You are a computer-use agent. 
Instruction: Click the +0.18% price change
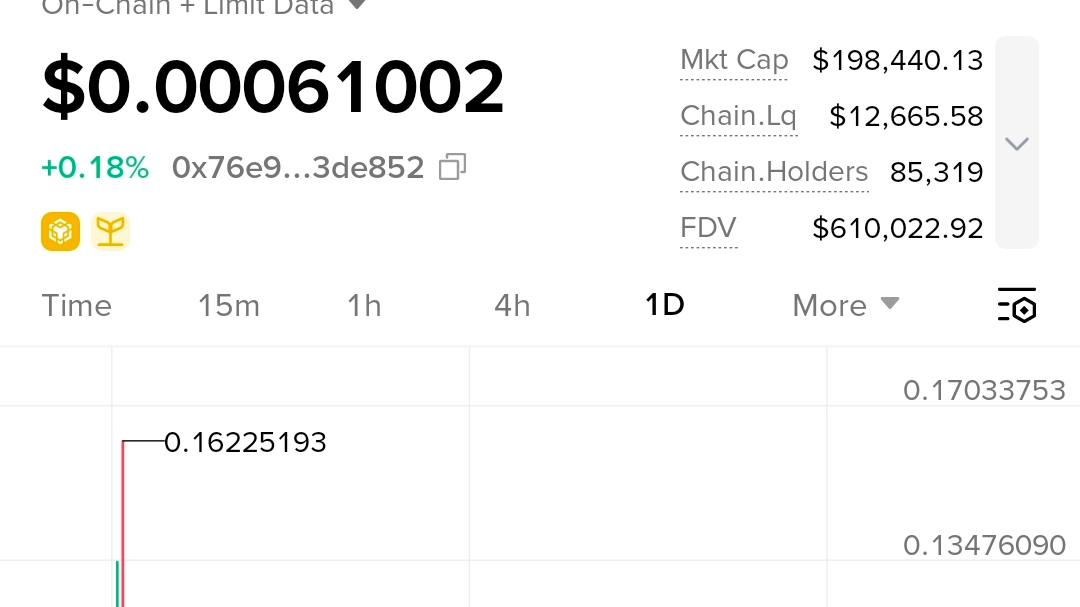pos(95,167)
